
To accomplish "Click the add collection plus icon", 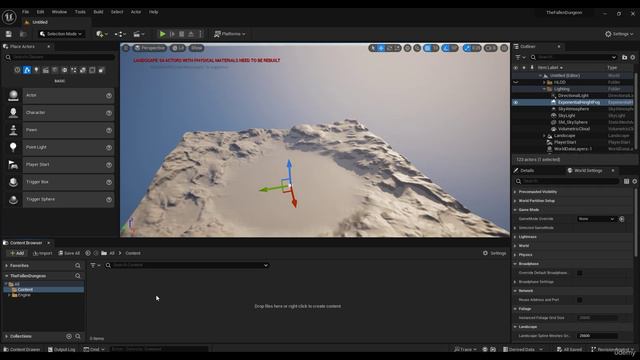I will point(69,336).
